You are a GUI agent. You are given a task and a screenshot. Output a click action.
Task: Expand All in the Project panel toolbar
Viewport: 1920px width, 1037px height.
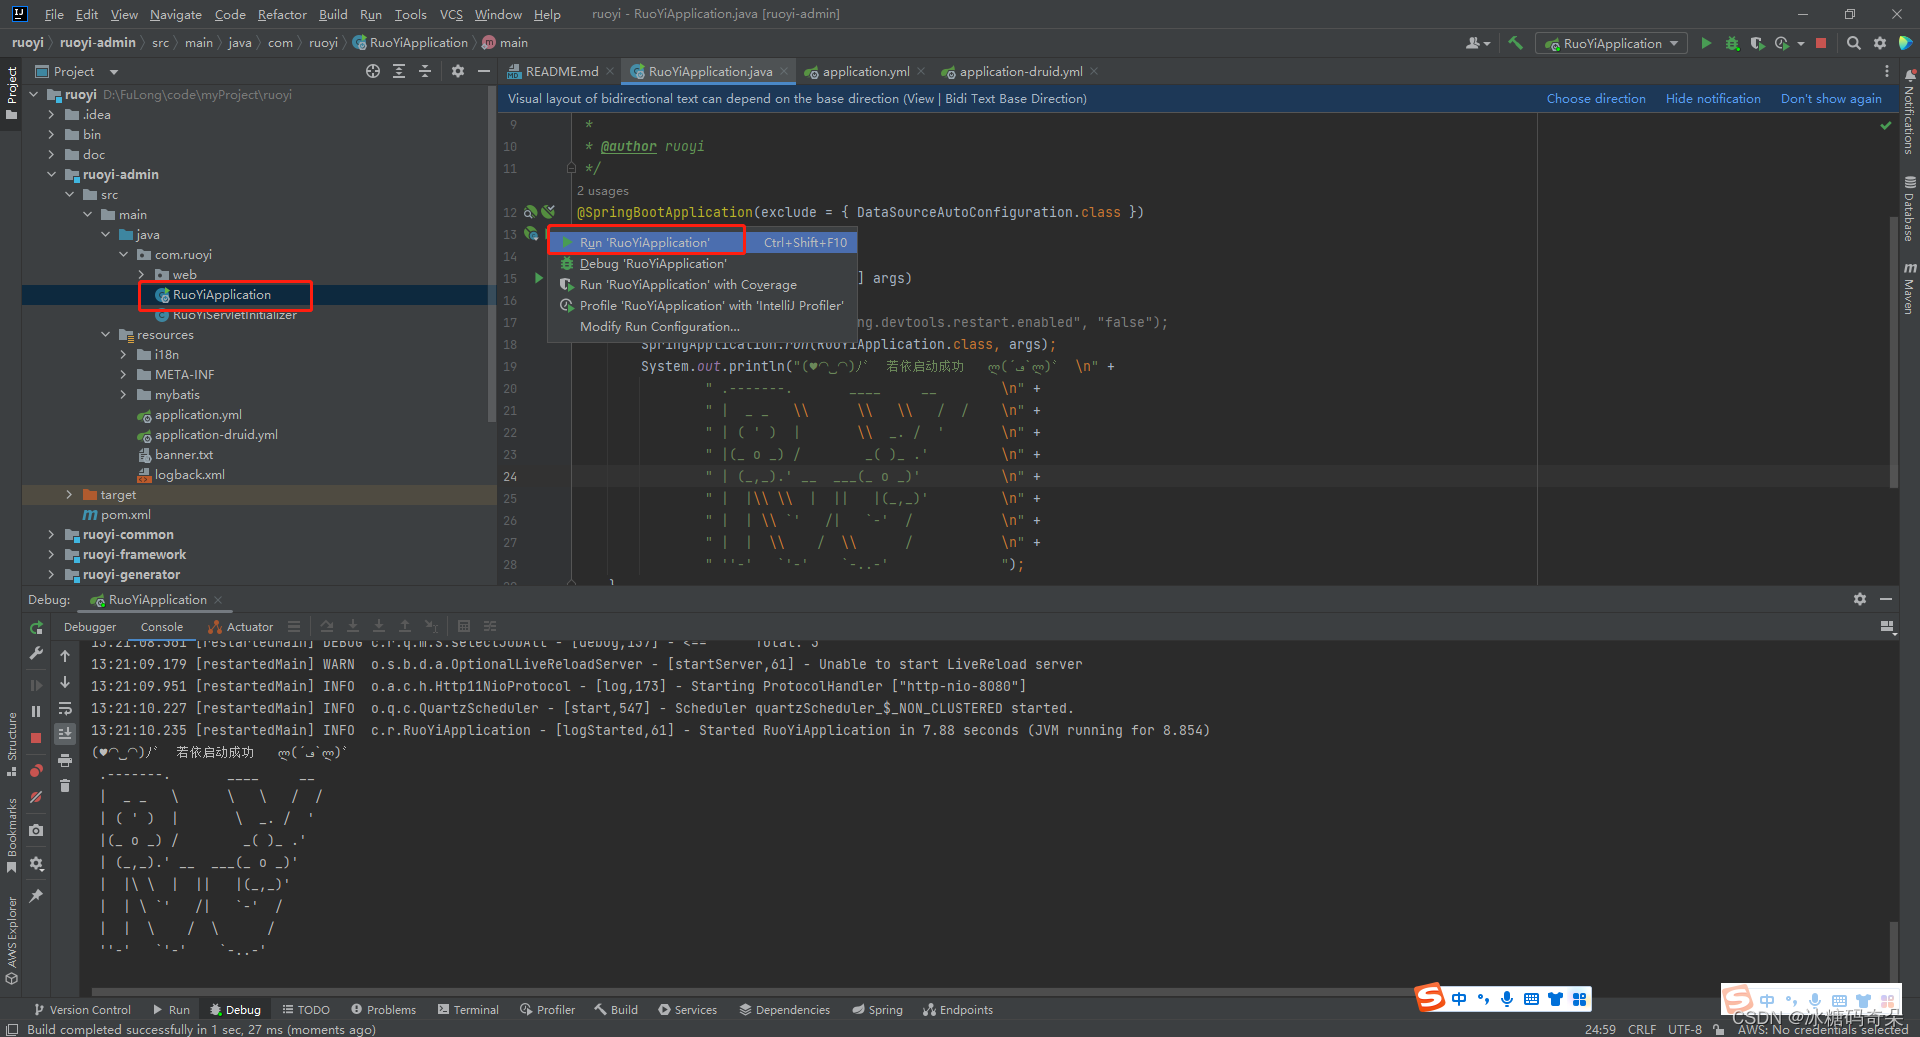(x=399, y=71)
